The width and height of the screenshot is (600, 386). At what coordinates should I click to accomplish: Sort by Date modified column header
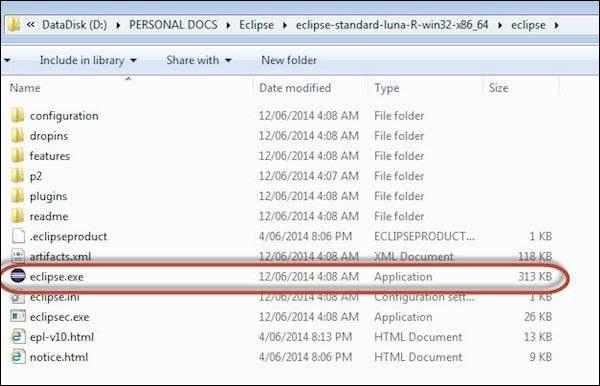coord(295,88)
